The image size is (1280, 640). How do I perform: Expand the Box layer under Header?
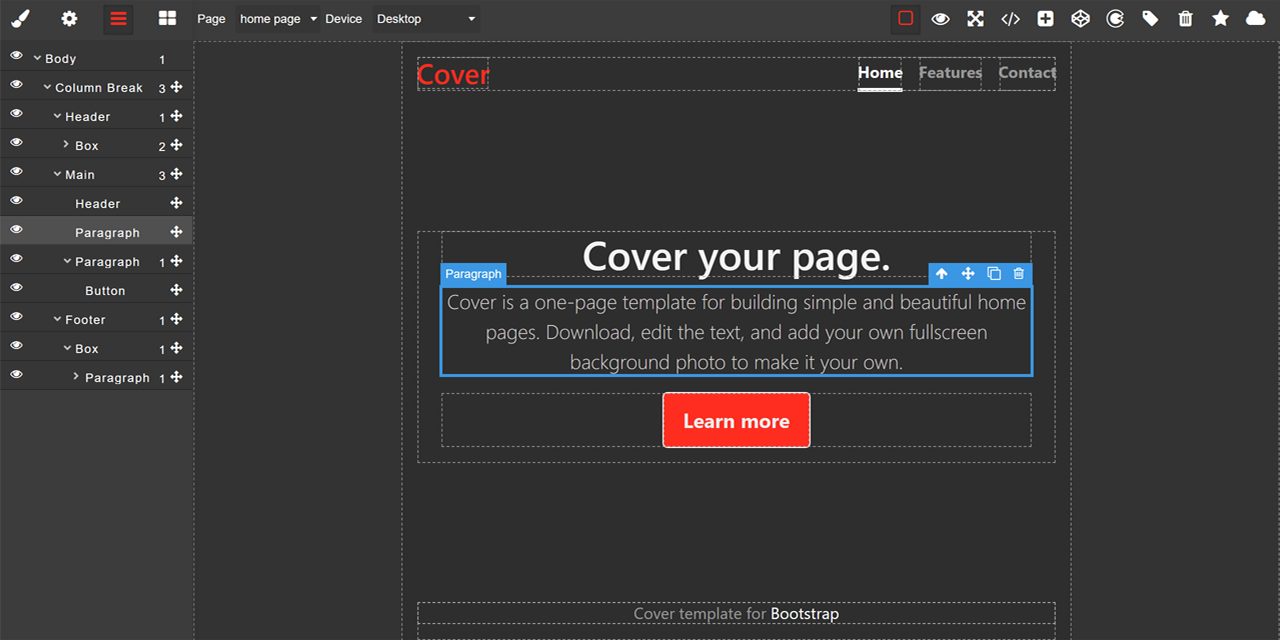(66, 145)
